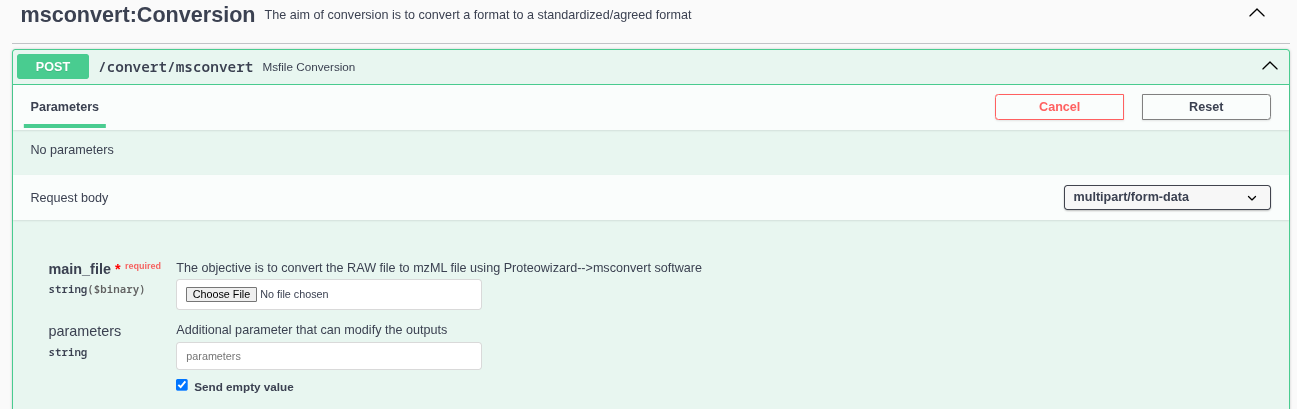Collapse the msconvert:Conversion section chevron

coord(1257,13)
